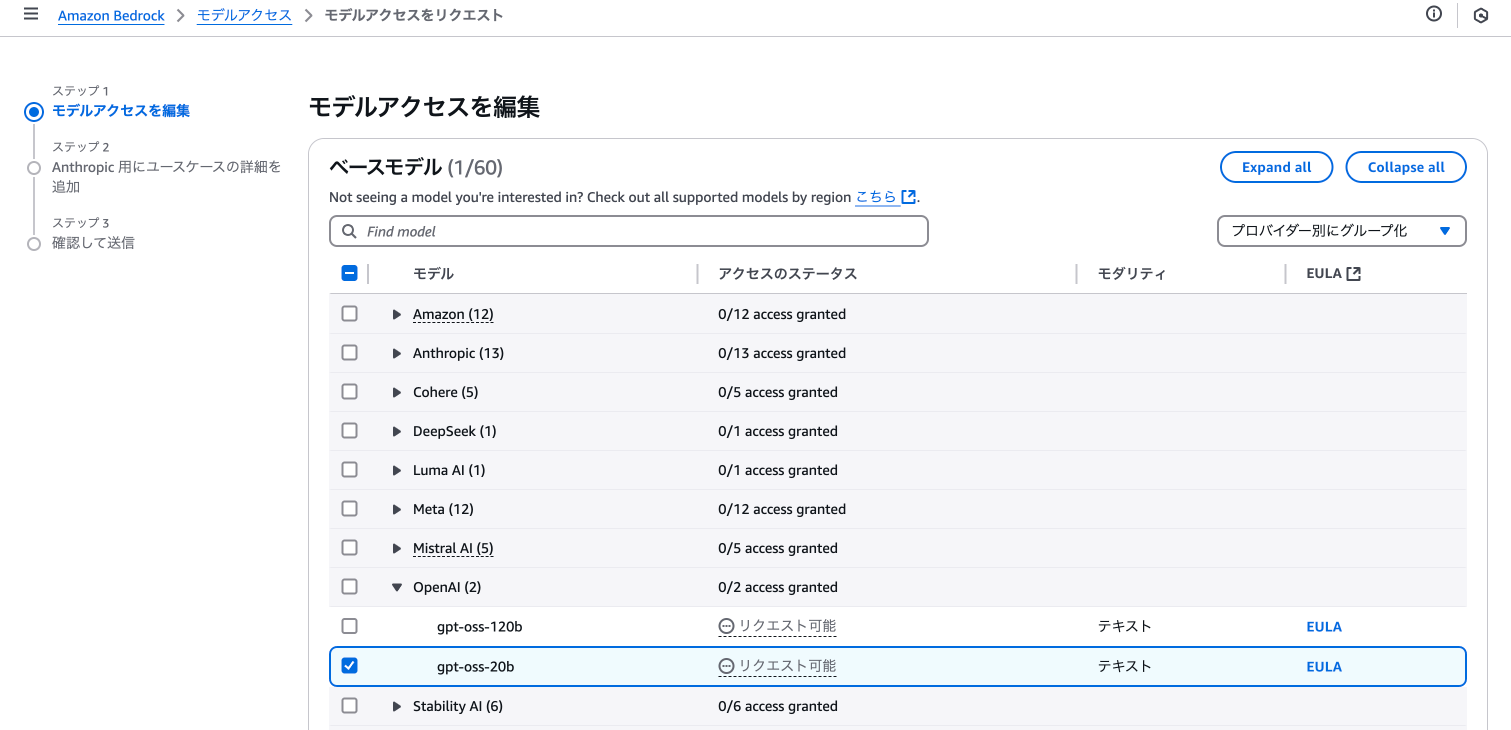
Task: Click the Expand all button
Action: 1276,167
